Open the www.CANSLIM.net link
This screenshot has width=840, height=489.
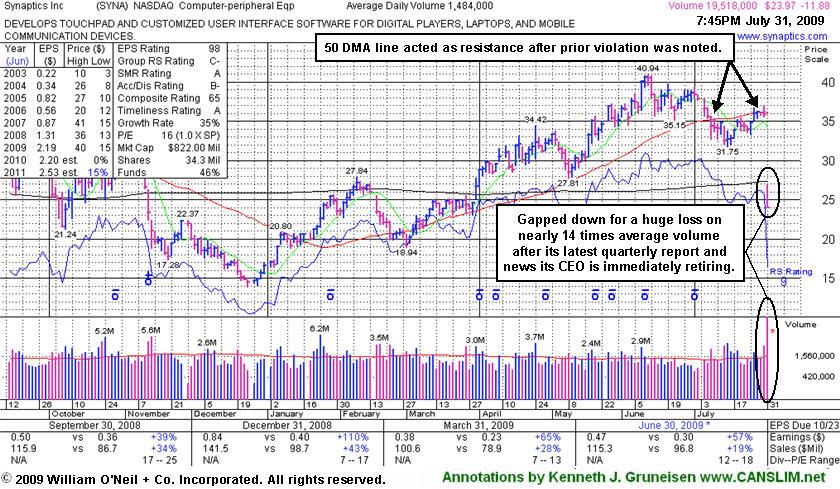point(763,477)
